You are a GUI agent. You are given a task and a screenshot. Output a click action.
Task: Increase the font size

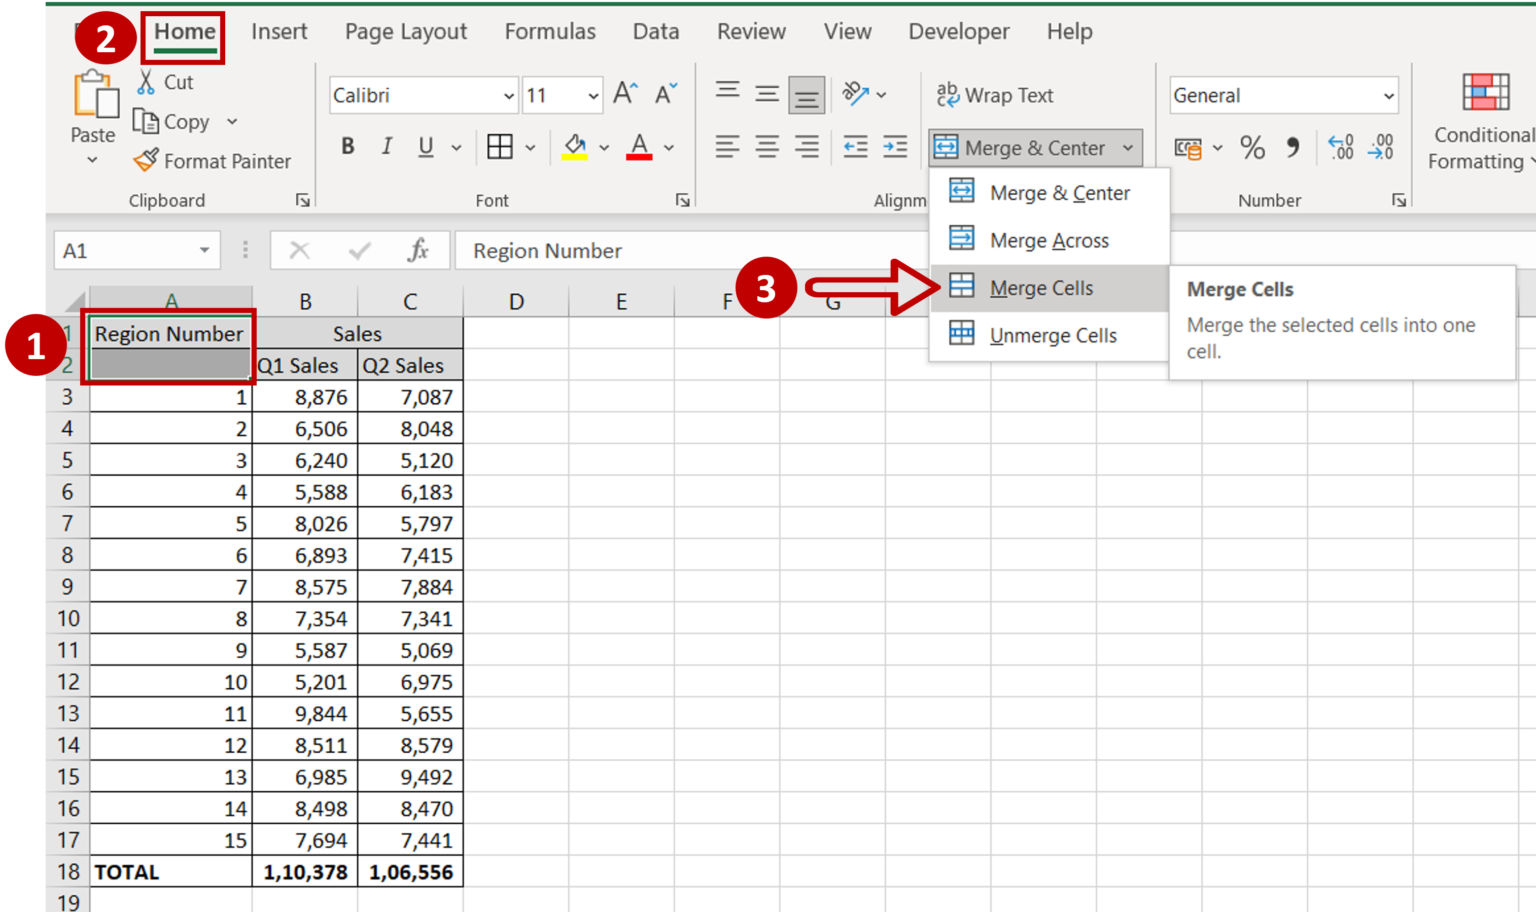[x=622, y=92]
